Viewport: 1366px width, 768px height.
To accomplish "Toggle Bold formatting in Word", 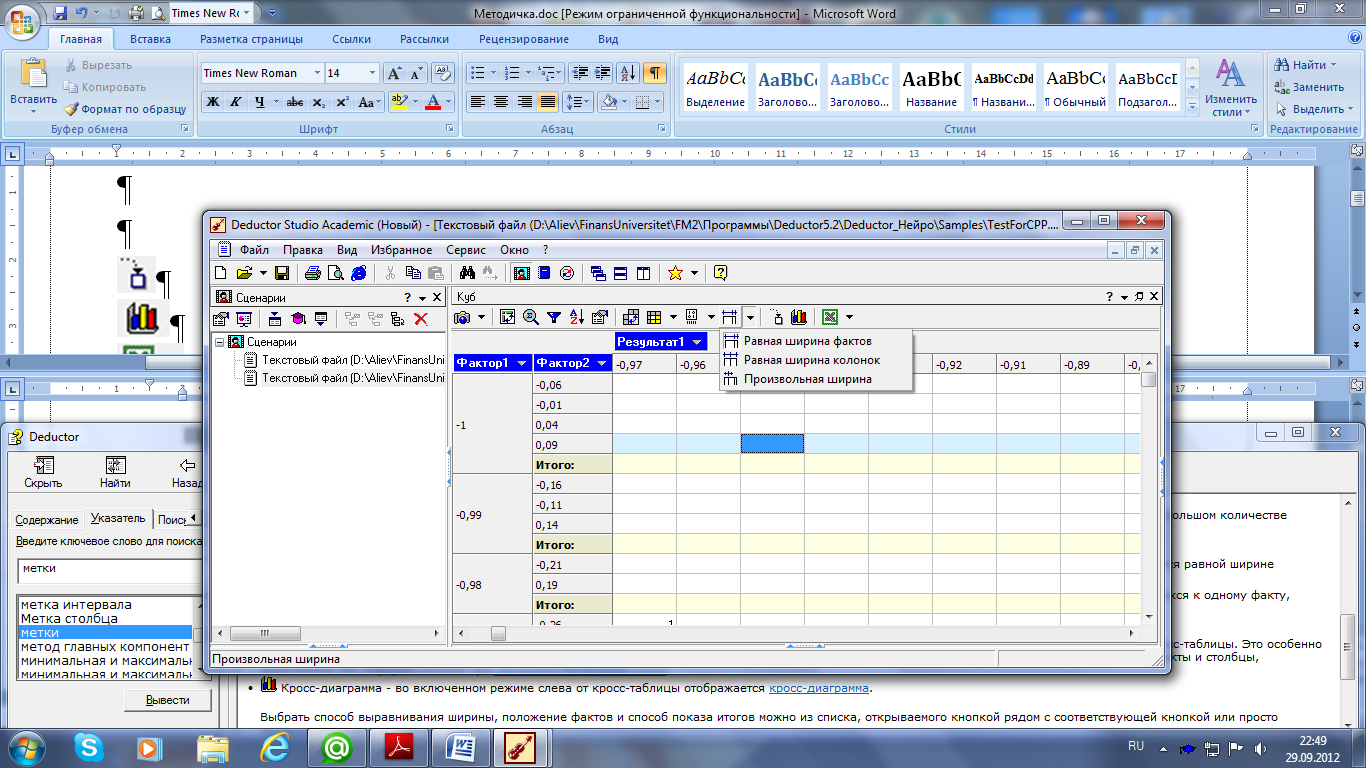I will tap(213, 102).
